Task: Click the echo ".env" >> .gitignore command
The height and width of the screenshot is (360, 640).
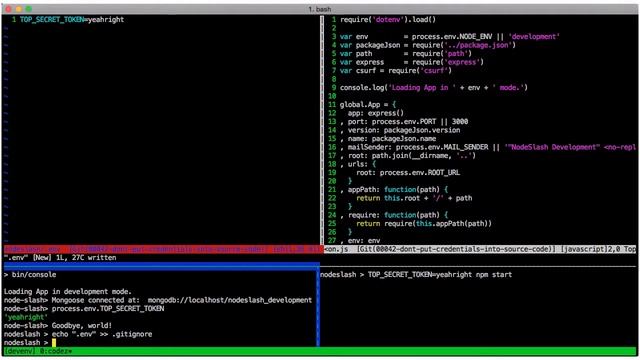Action: 102,334
